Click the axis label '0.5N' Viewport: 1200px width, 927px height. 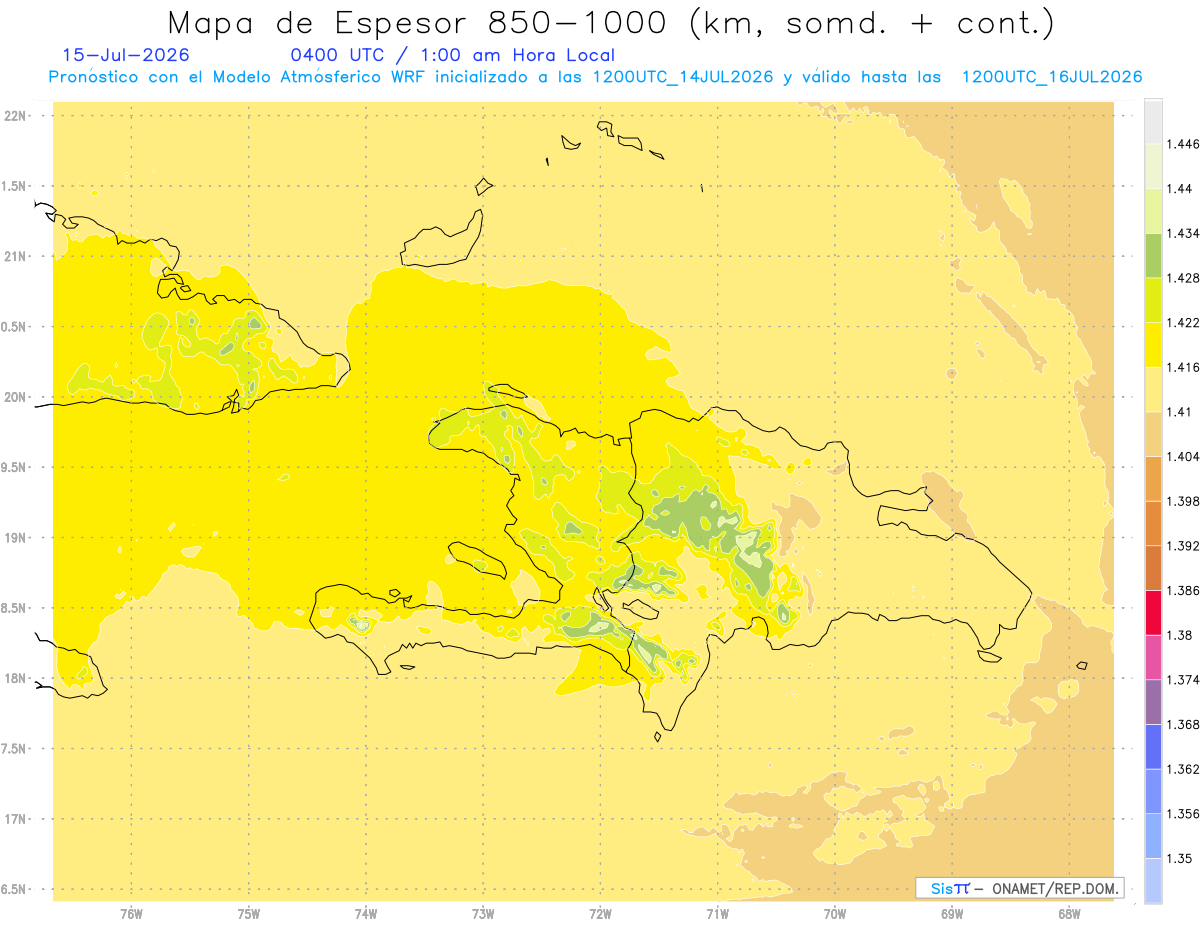[x=15, y=327]
